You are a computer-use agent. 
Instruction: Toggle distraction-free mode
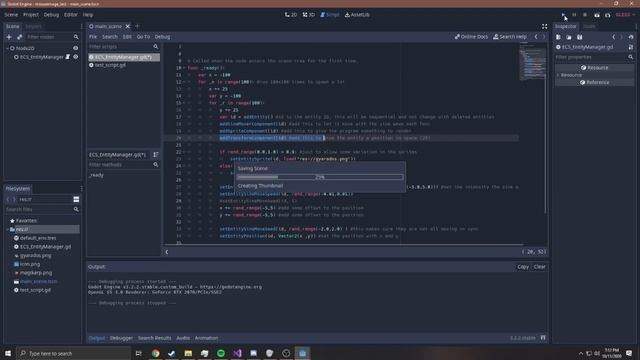pos(544,26)
